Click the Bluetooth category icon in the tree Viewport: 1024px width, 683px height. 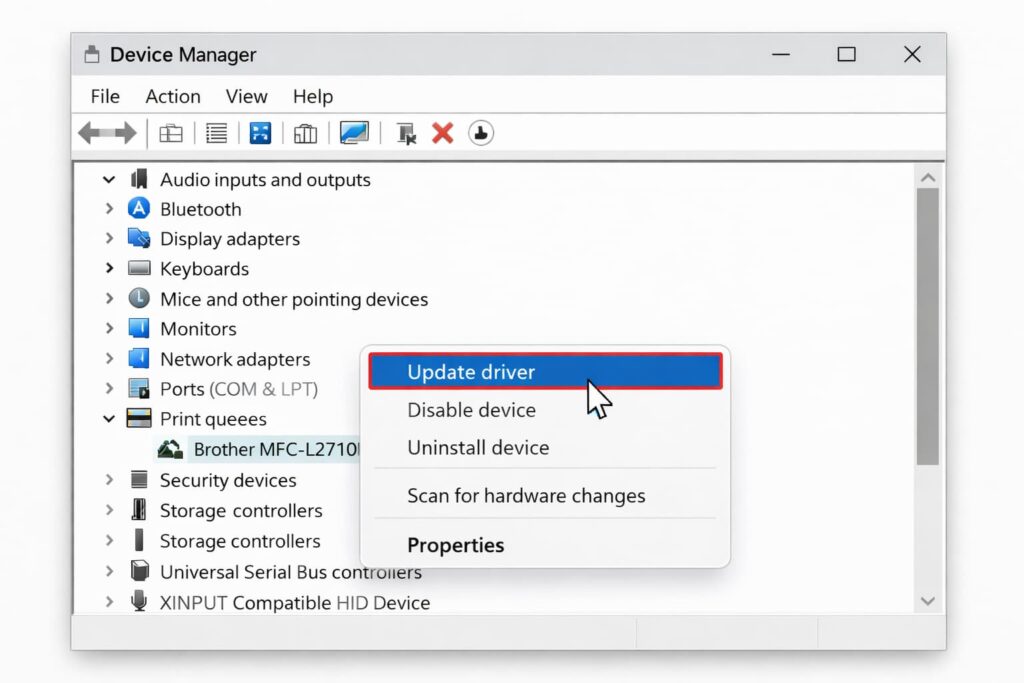[139, 209]
